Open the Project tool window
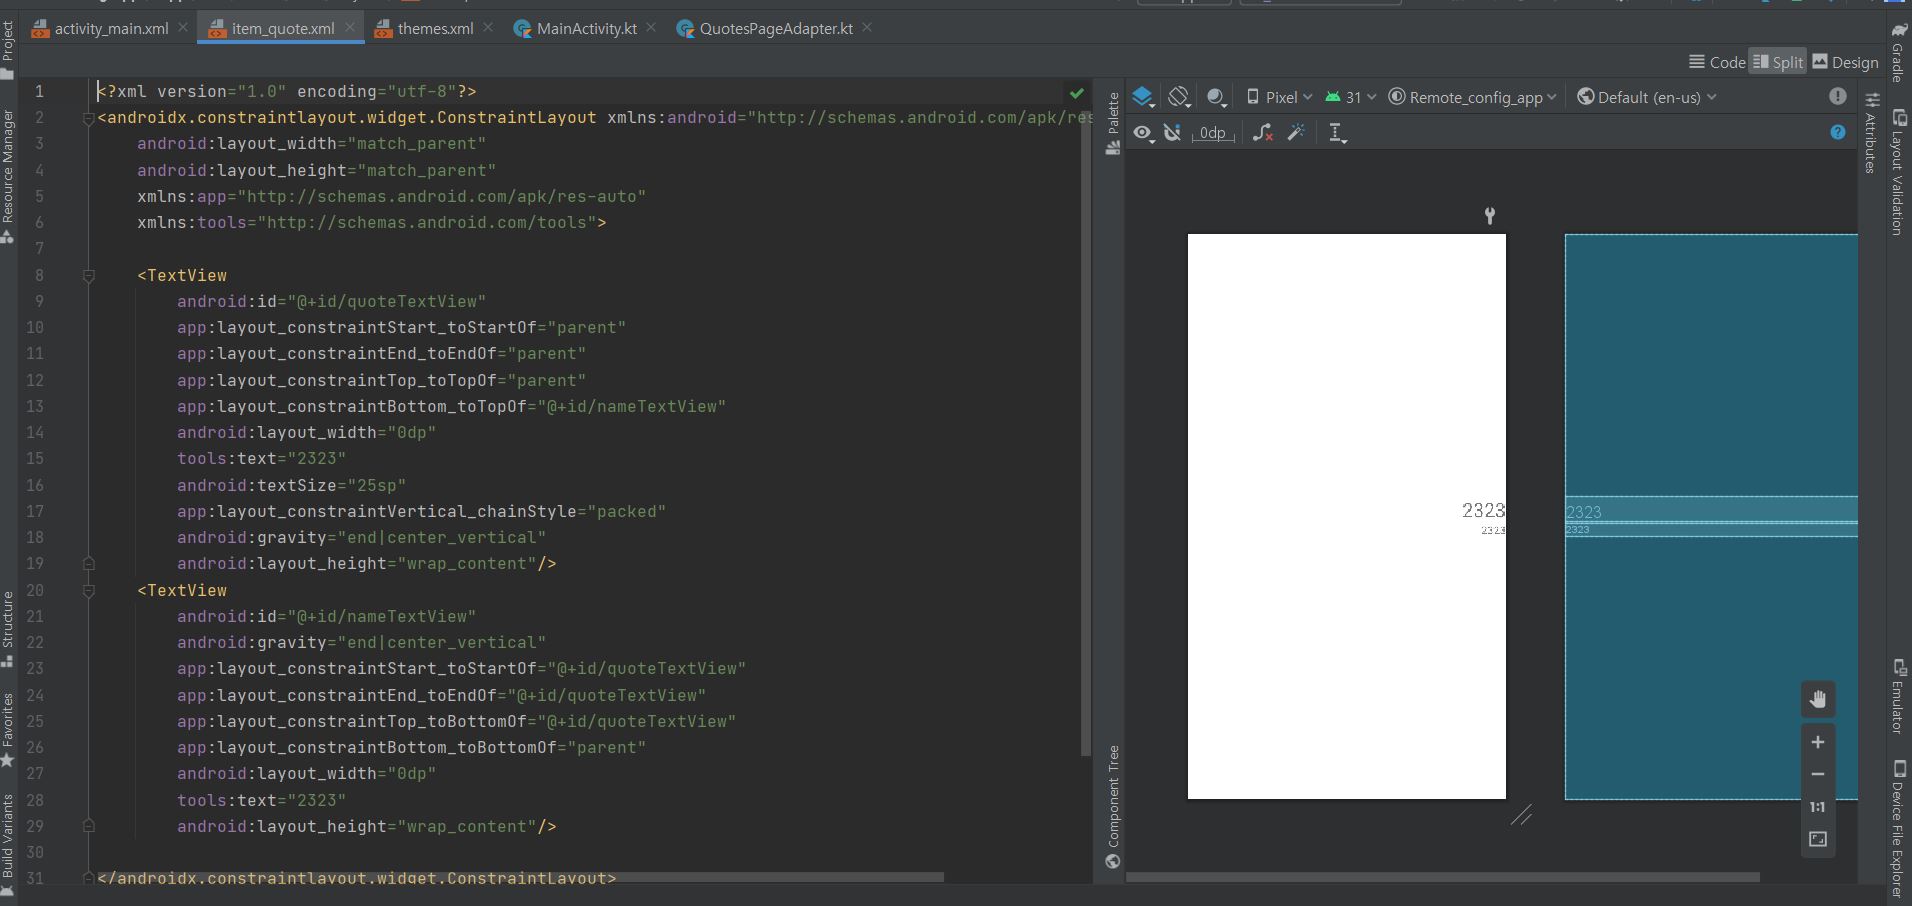Viewport: 1912px width, 906px height. coord(8,50)
